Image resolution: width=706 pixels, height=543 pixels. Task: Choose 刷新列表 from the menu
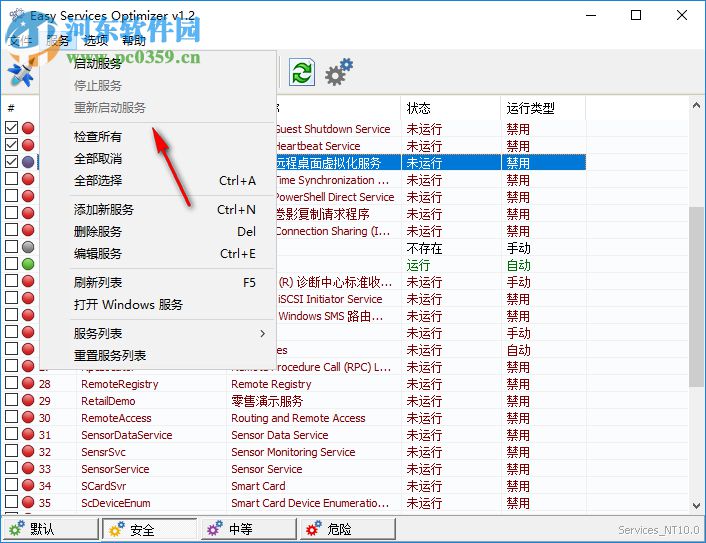158,282
